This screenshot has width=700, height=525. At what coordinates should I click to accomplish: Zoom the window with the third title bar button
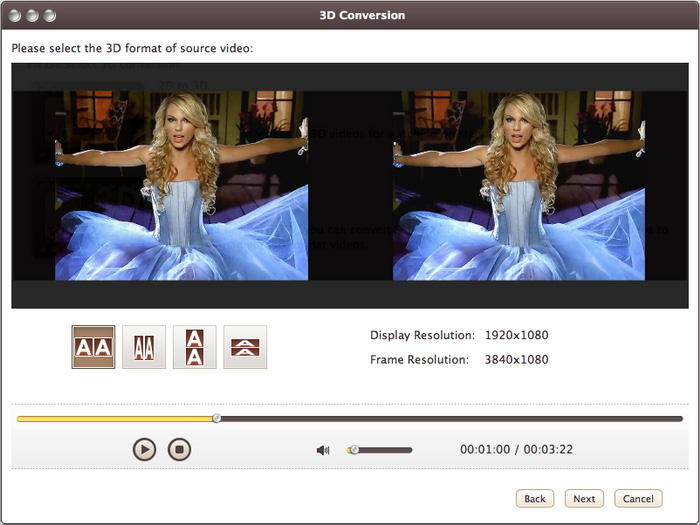[x=50, y=16]
